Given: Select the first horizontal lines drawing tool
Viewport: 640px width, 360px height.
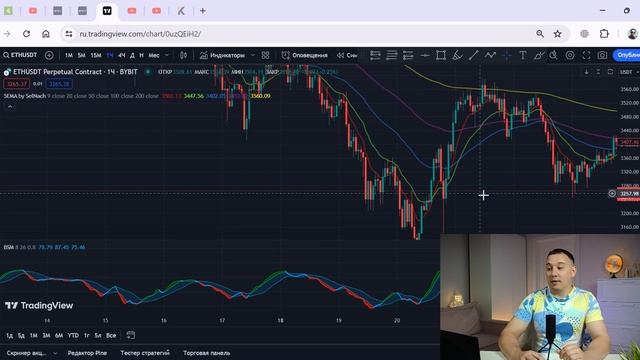Looking at the screenshot, I should pyautogui.click(x=375, y=55).
